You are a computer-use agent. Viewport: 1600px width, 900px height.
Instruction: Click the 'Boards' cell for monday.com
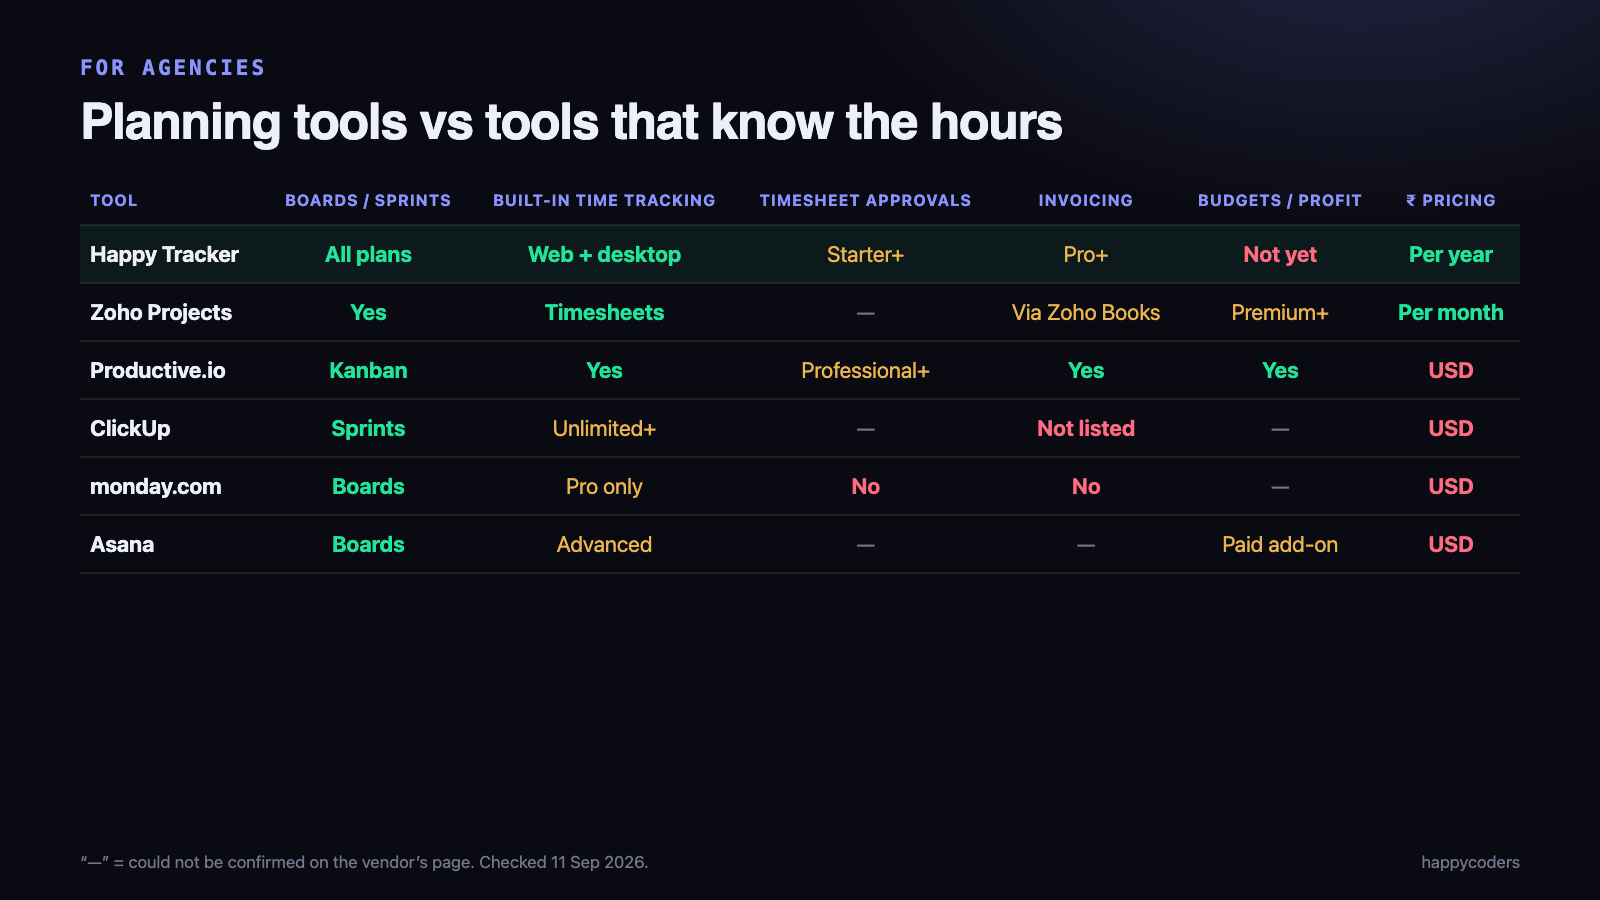click(x=368, y=487)
